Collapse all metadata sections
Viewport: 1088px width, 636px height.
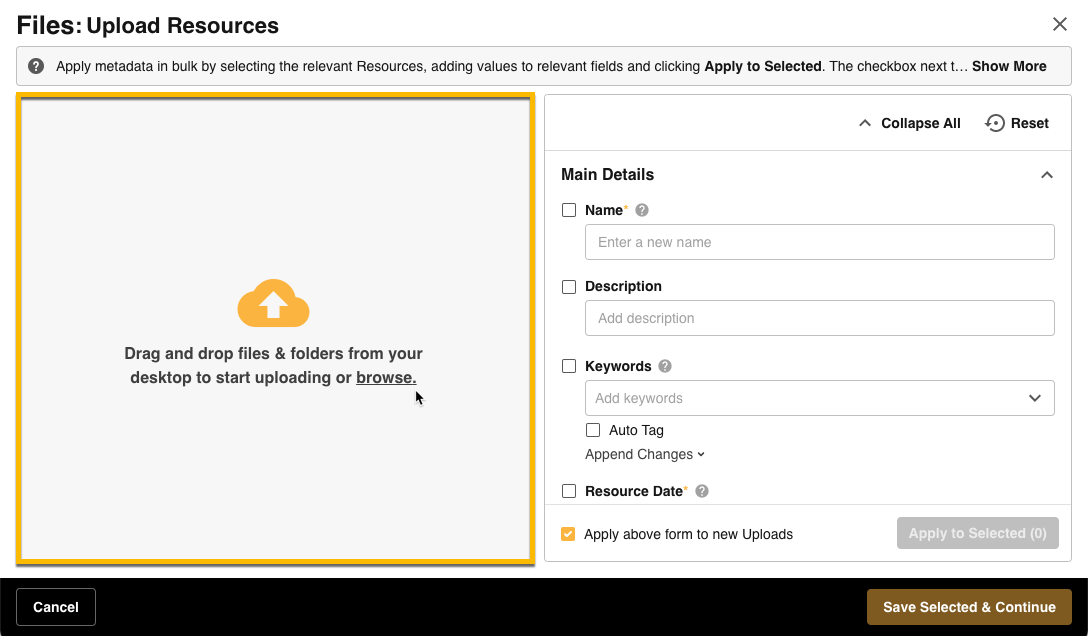pos(909,123)
